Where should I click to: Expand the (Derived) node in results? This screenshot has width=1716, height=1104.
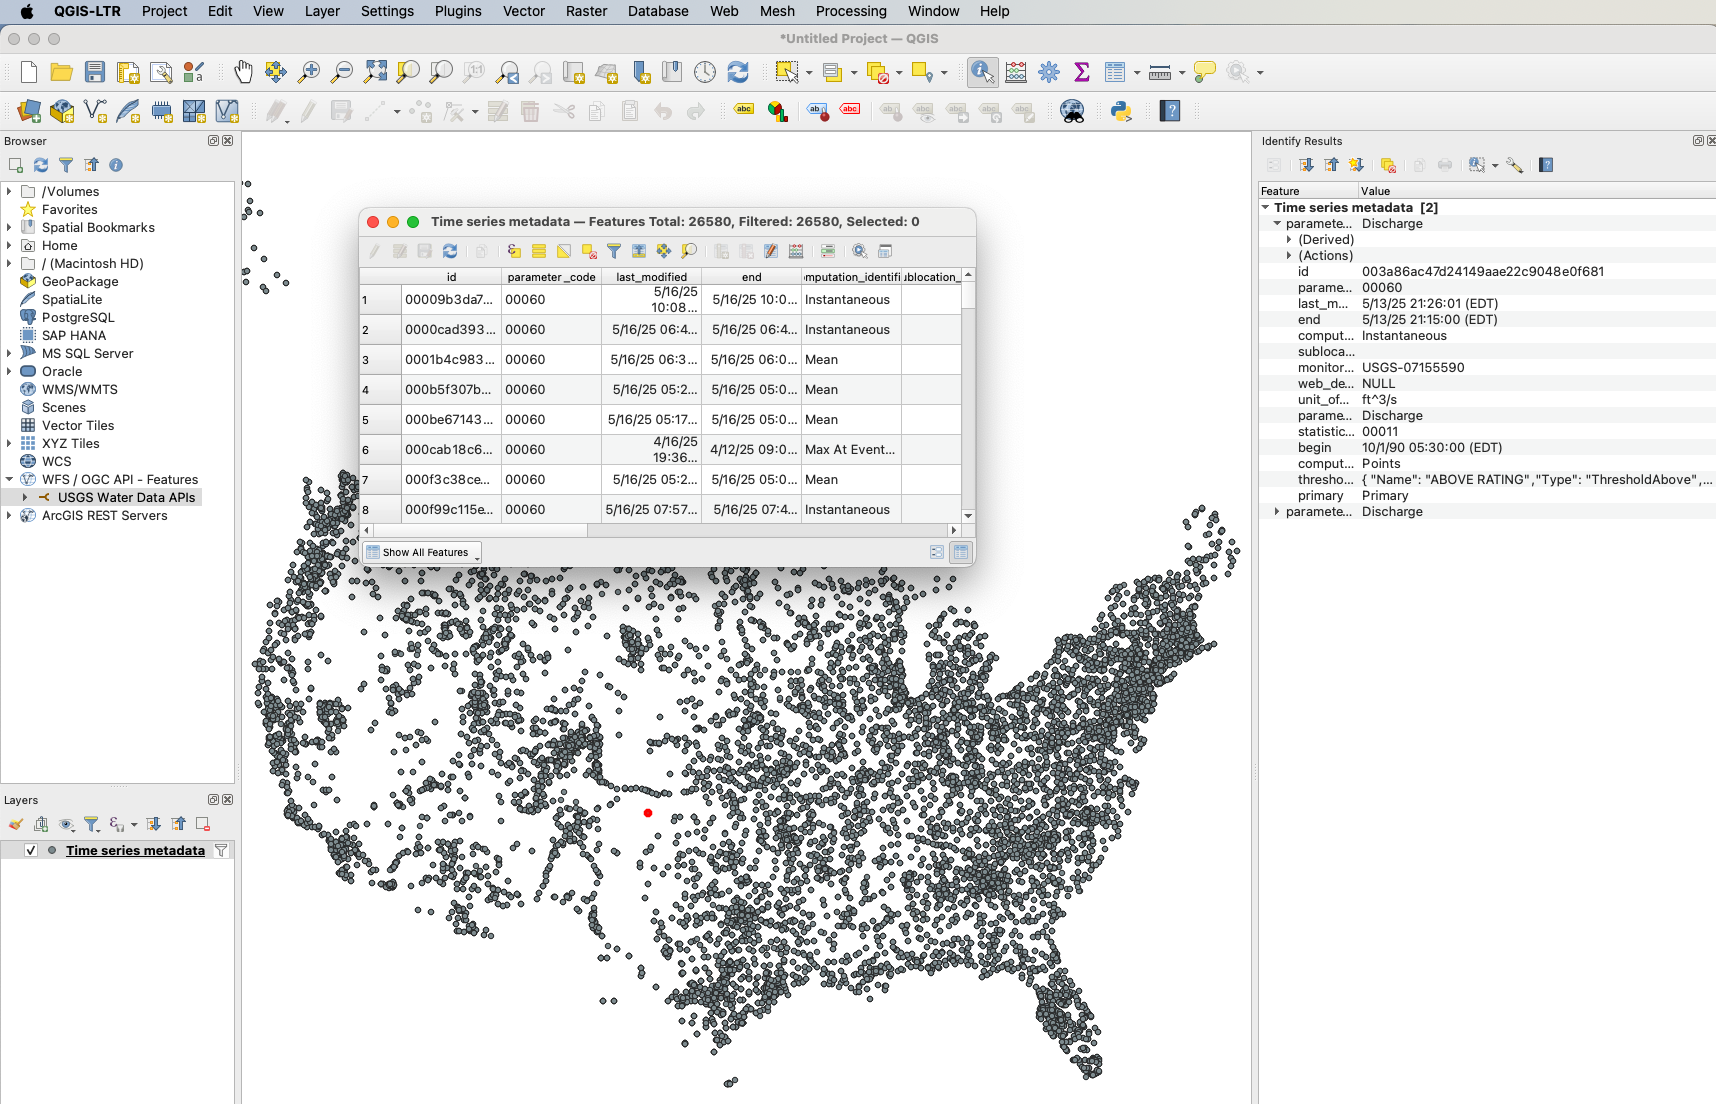(x=1289, y=239)
